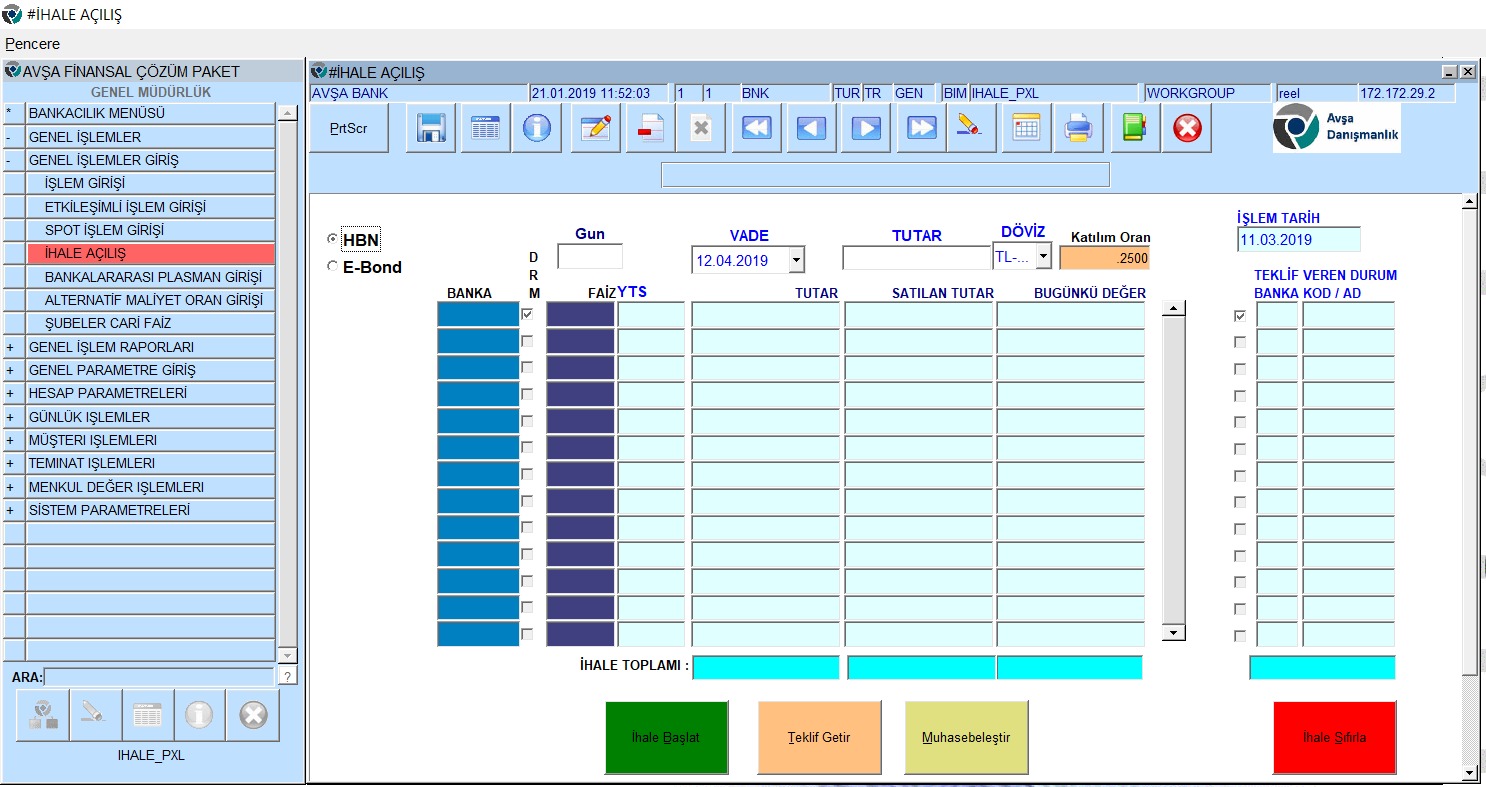Check the last DRM row checkbox
The image size is (1486, 787).
527,634
